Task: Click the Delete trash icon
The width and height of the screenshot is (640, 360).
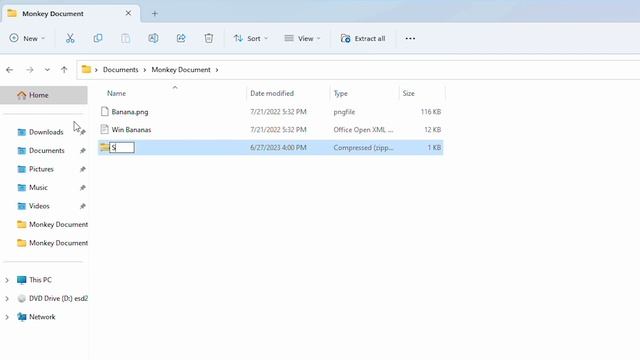Action: (x=209, y=38)
